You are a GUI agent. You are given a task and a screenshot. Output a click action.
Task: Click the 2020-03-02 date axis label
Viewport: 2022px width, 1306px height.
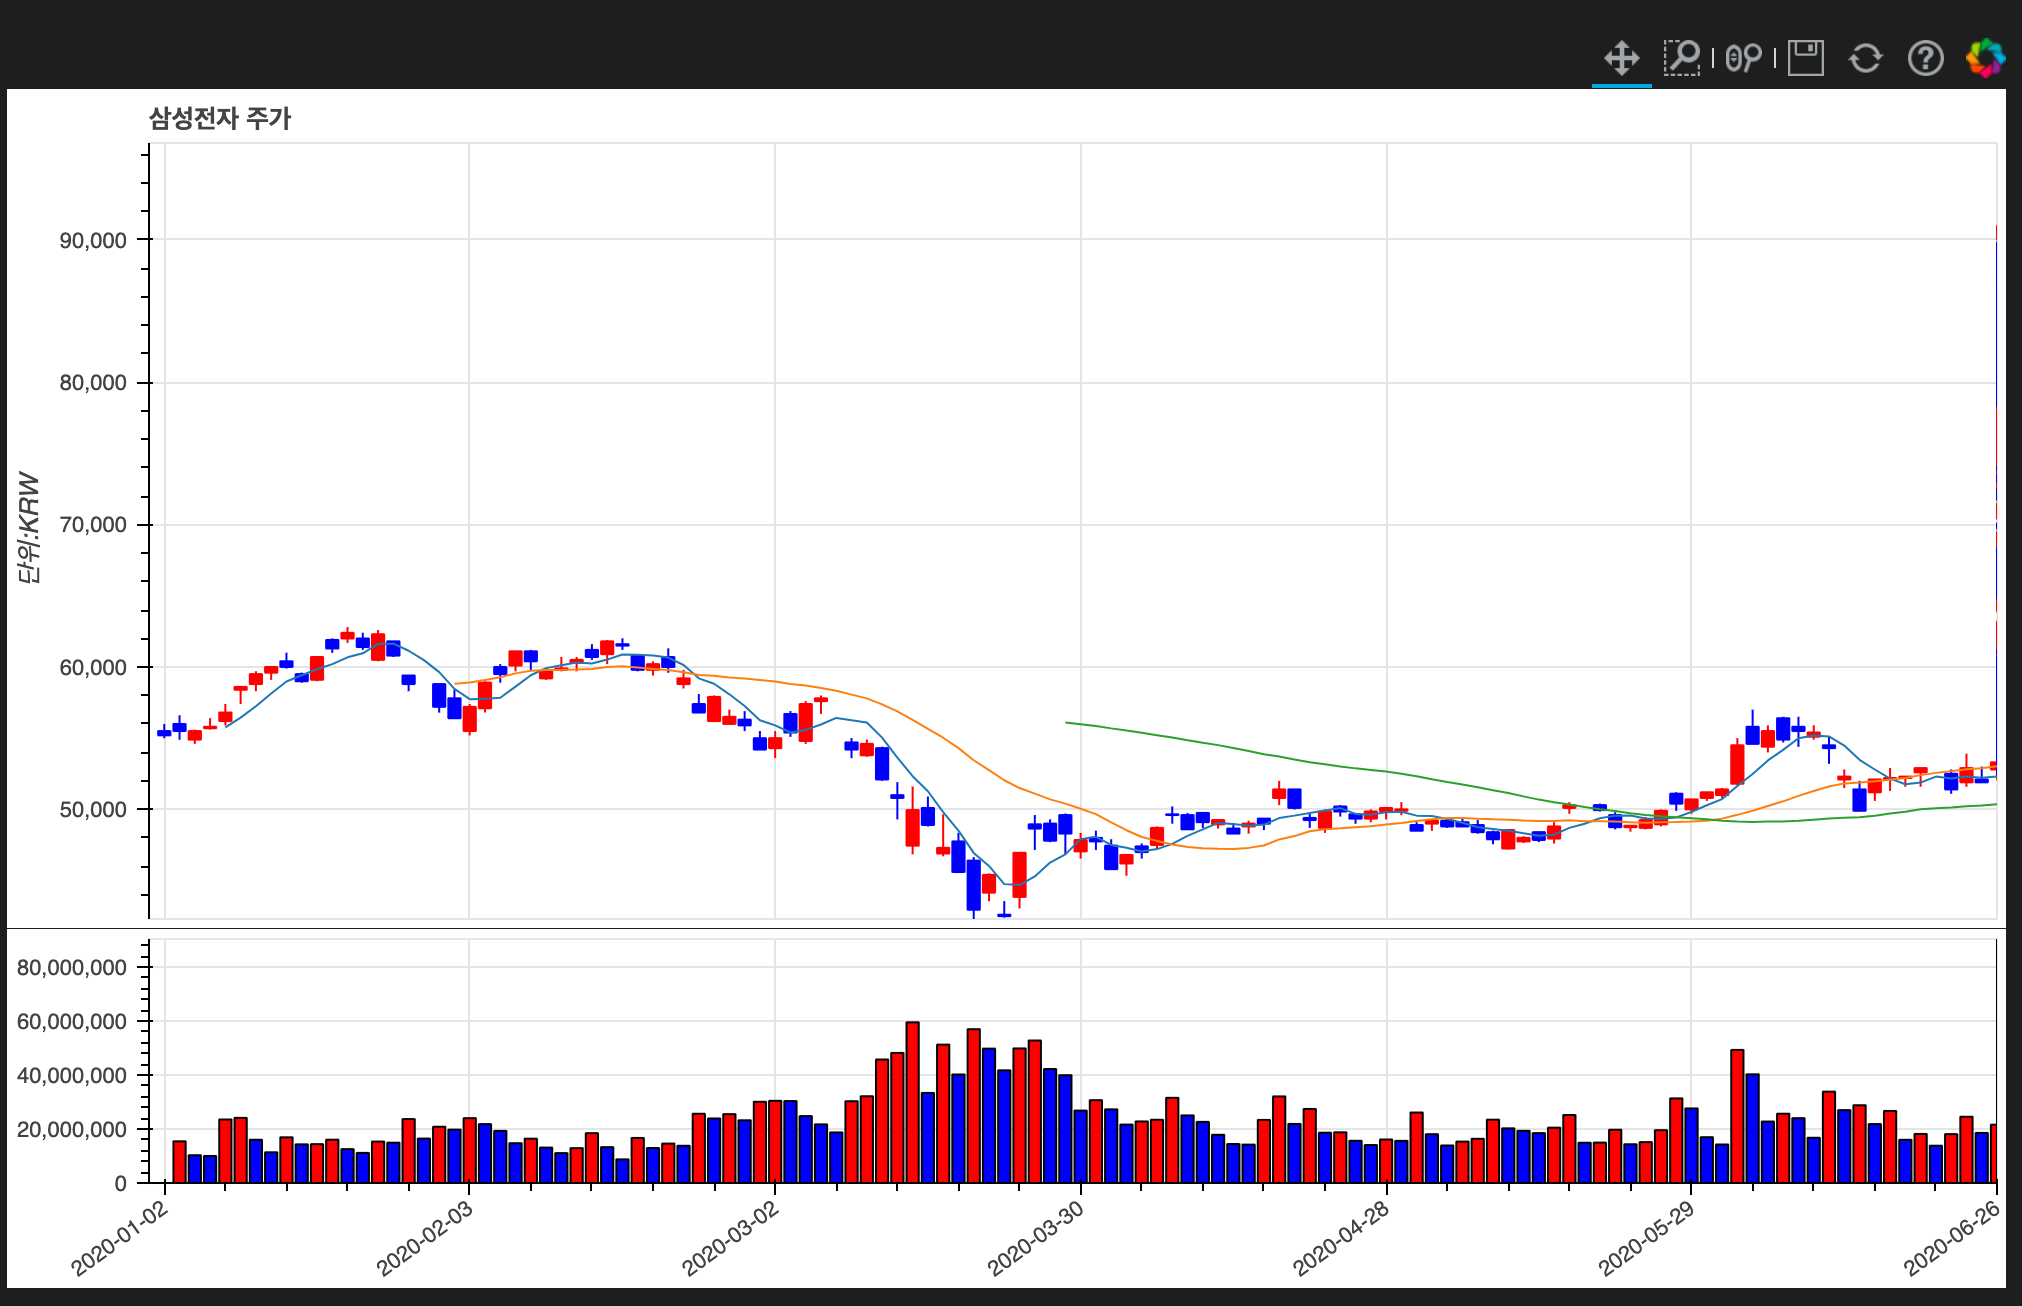730,1238
